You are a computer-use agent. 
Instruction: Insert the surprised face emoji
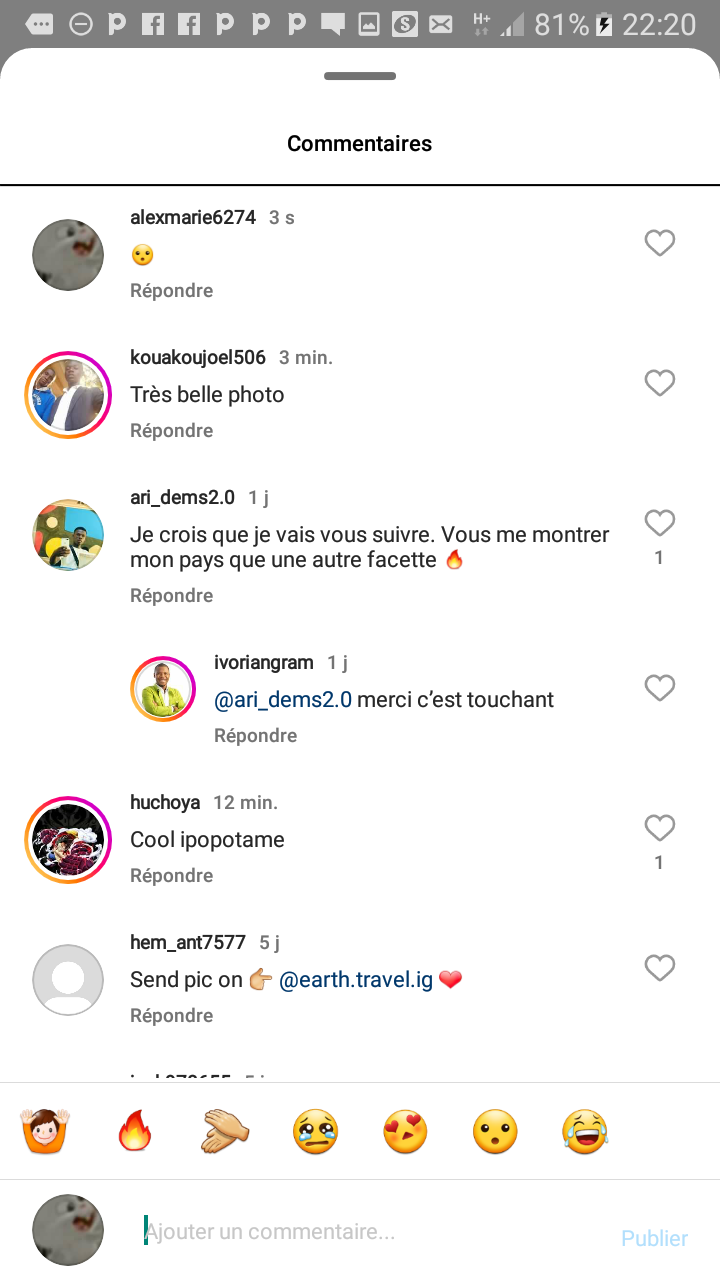pos(495,1132)
